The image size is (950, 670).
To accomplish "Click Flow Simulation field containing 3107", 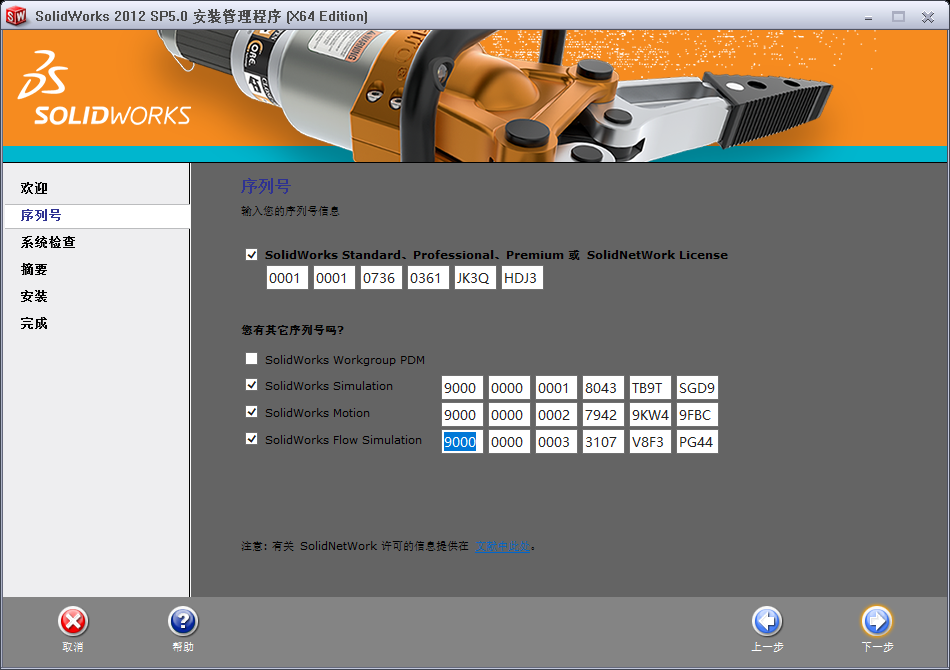I will (603, 442).
